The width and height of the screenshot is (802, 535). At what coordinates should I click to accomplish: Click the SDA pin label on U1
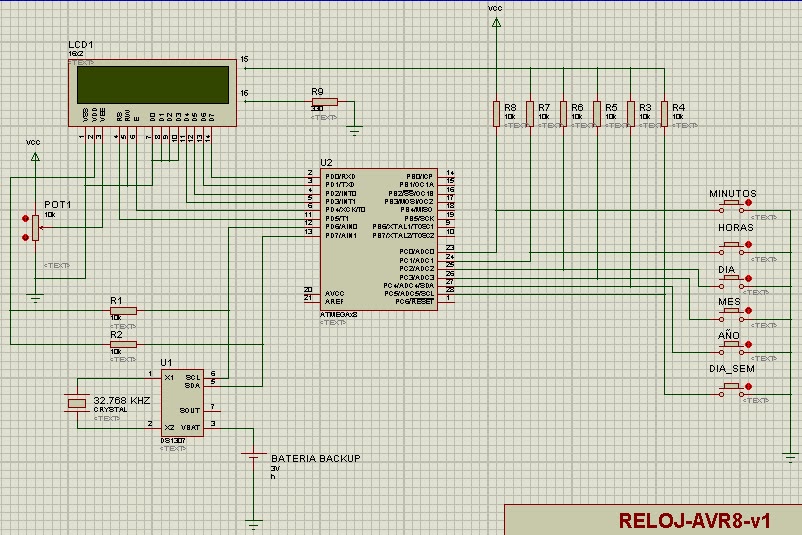point(192,386)
